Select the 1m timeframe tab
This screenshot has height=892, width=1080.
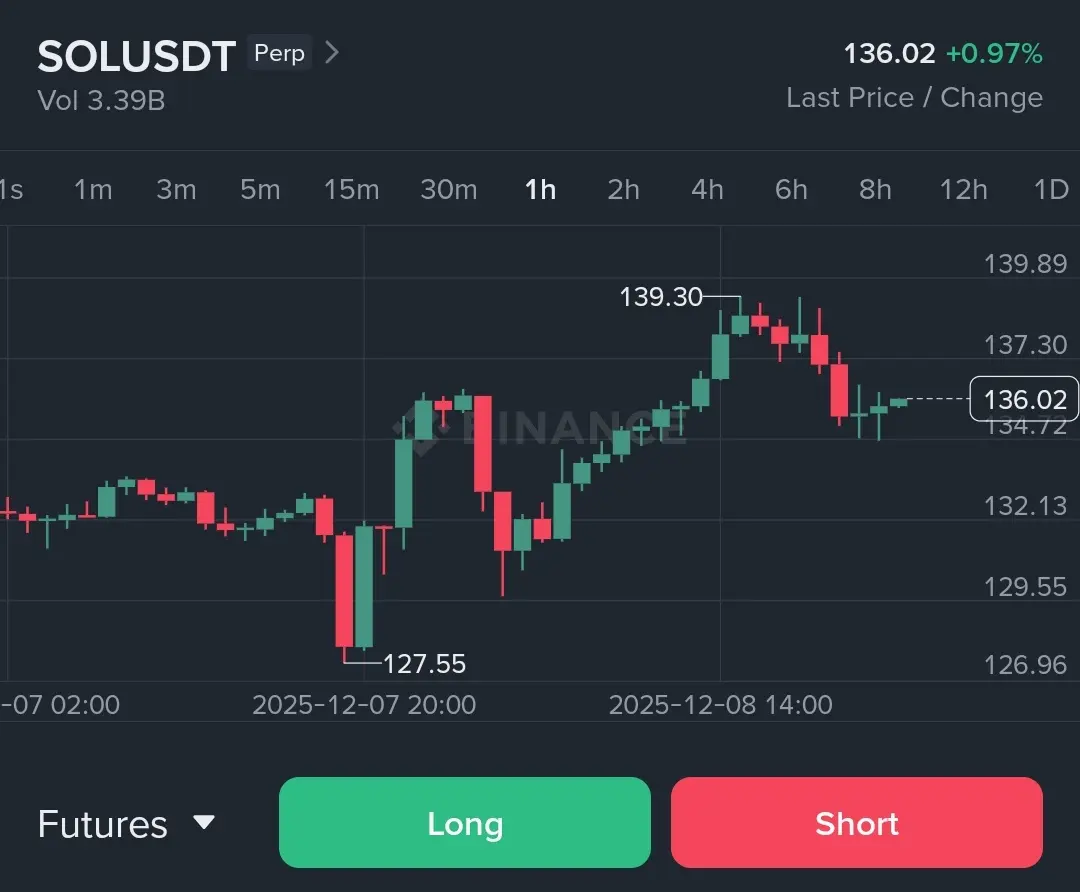tap(93, 189)
